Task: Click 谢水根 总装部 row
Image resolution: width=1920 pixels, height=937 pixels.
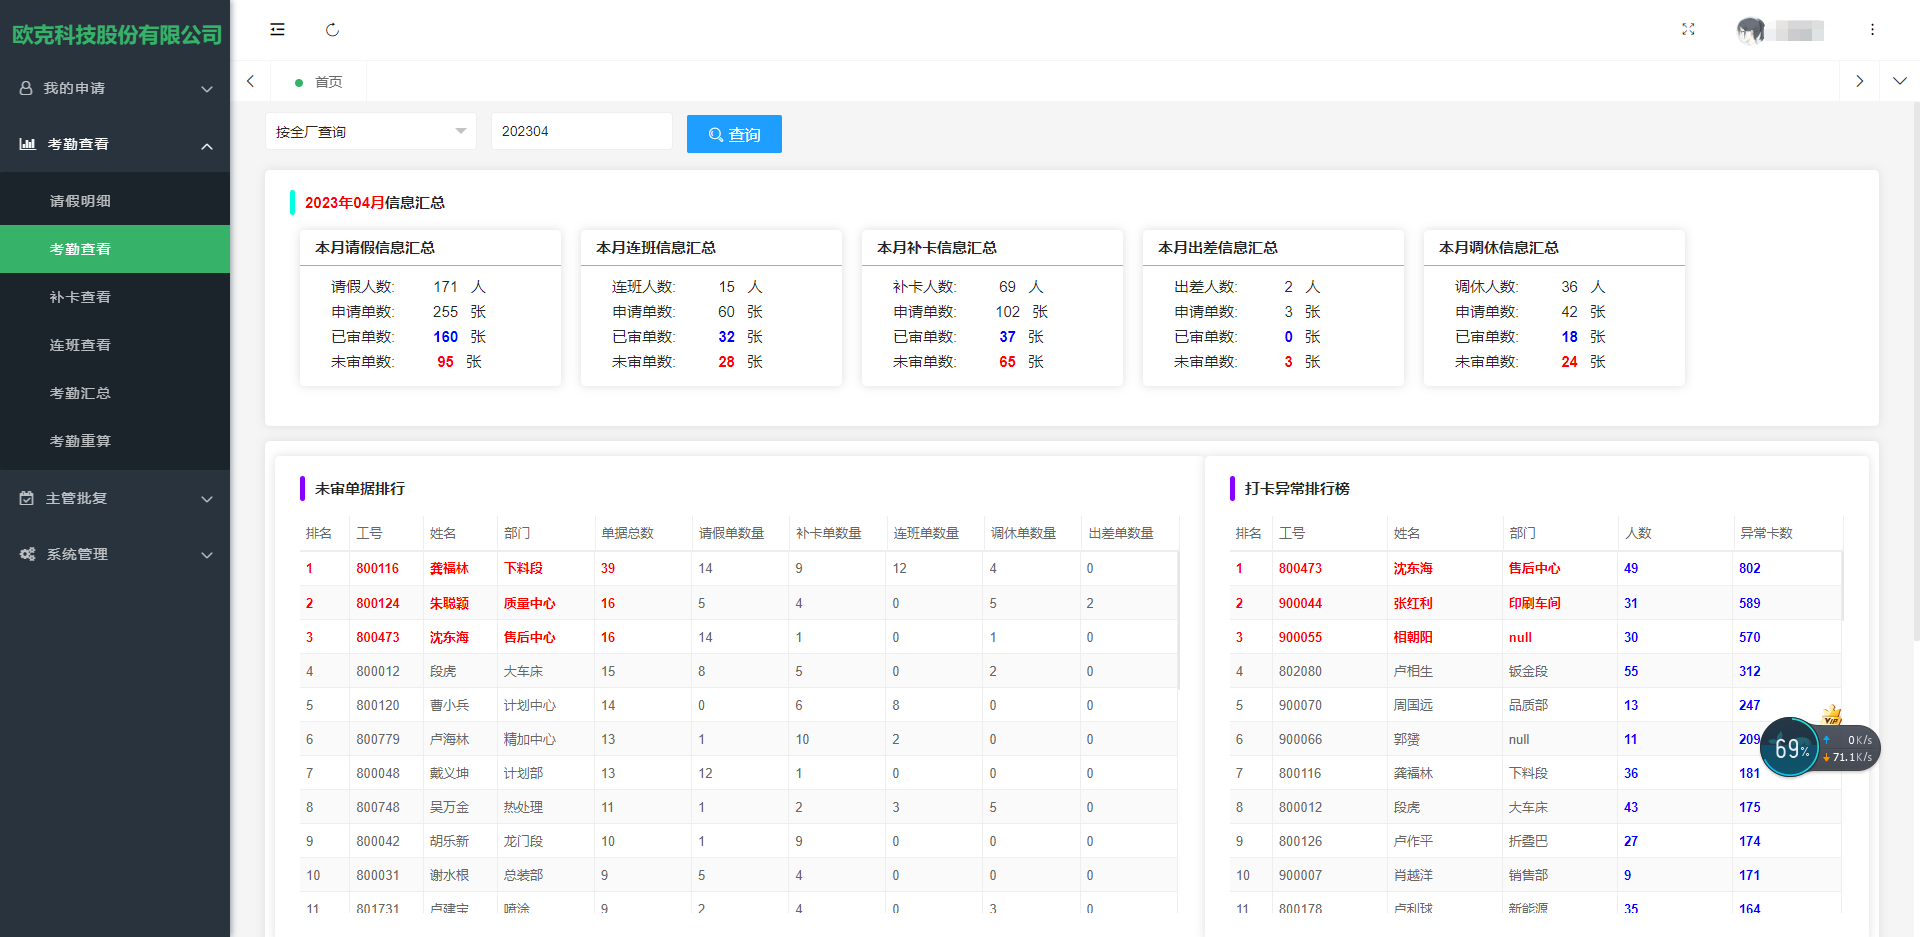Action: click(x=739, y=875)
